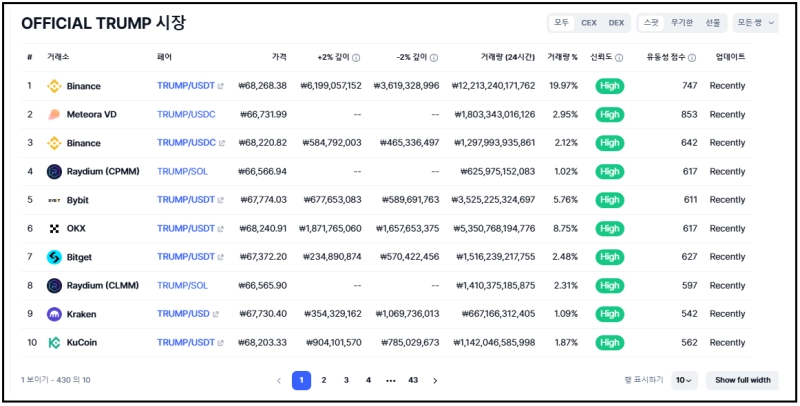
Task: Open the rows-per-page 10 dropdown
Action: (x=684, y=380)
